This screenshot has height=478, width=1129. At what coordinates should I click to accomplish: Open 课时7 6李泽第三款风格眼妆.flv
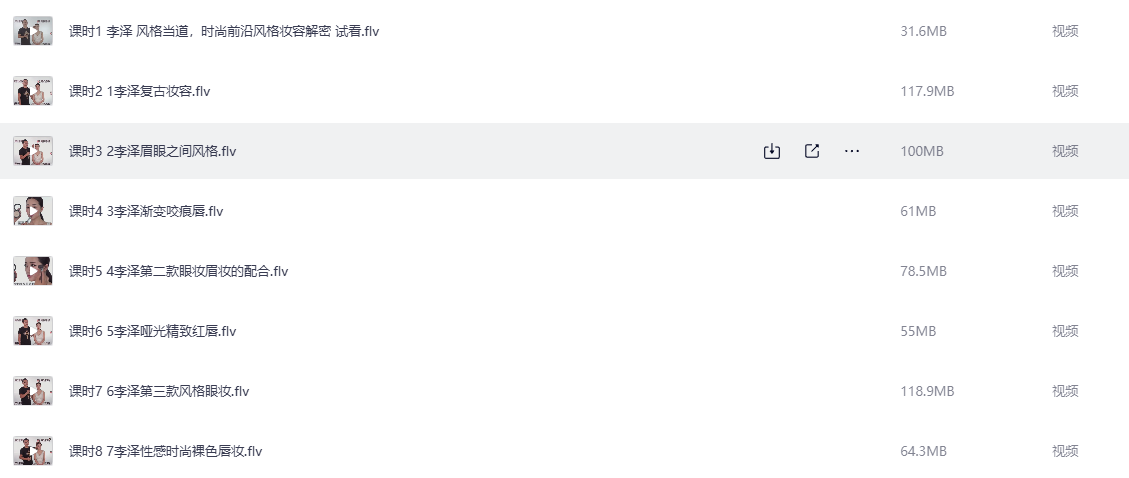(159, 391)
